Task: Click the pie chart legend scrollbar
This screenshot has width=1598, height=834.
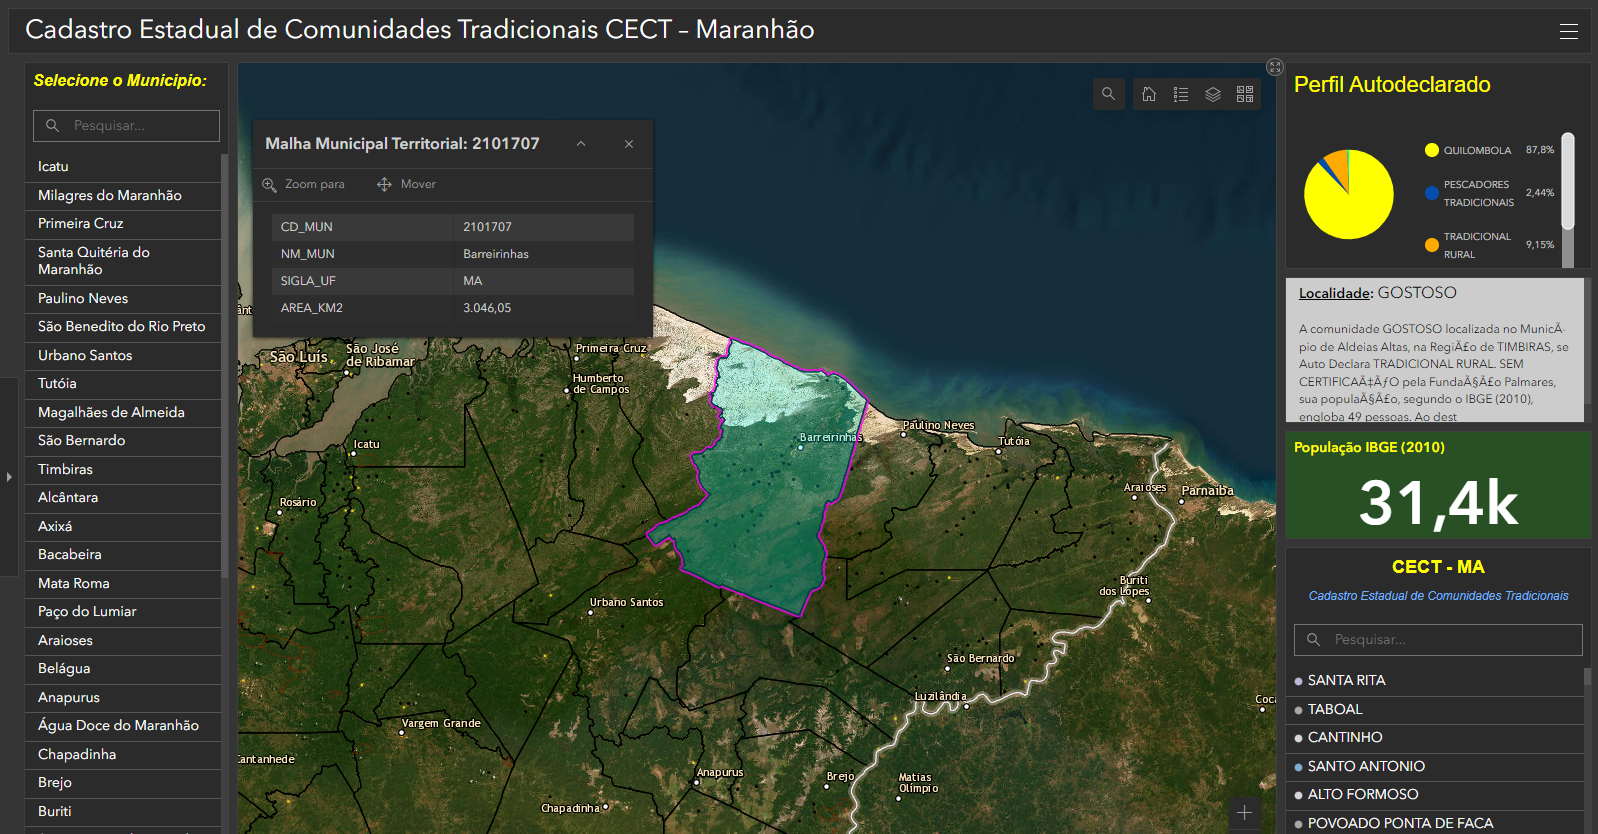Action: 1568,182
